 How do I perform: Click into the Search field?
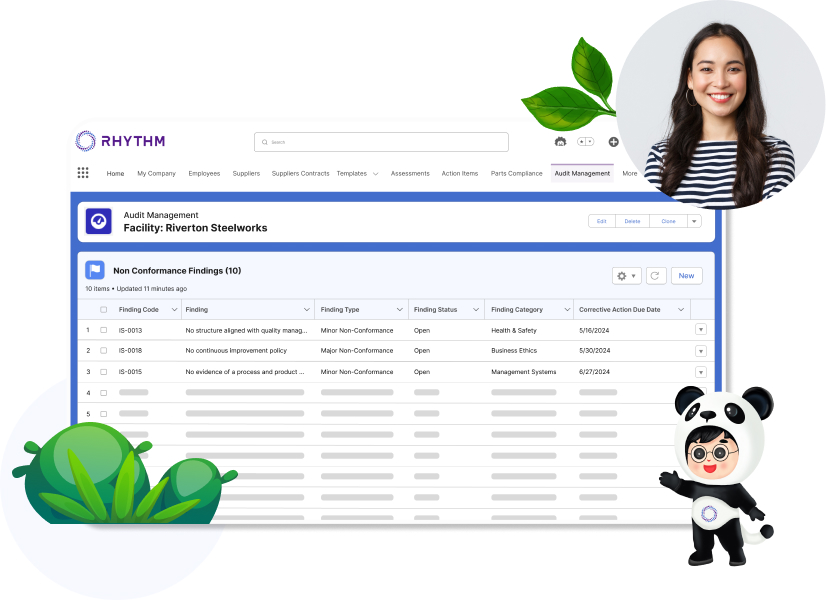pos(381,142)
